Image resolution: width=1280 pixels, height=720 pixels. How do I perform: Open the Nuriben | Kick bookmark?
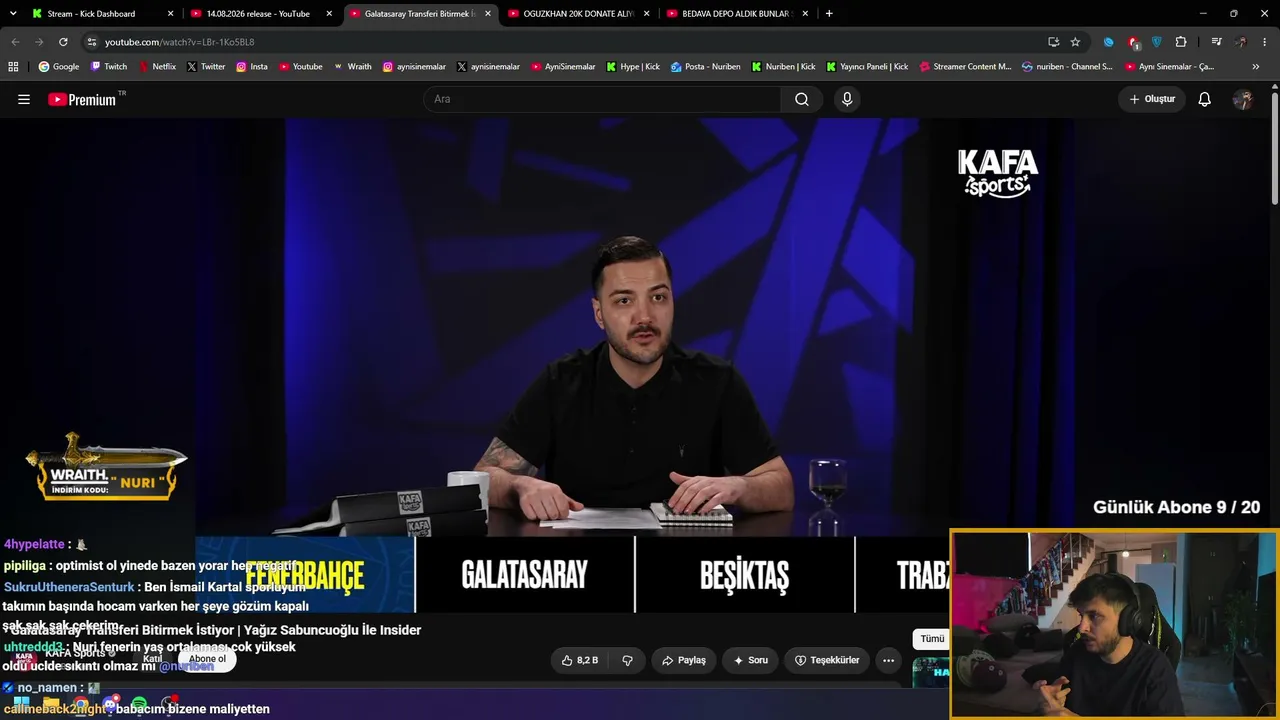783,67
